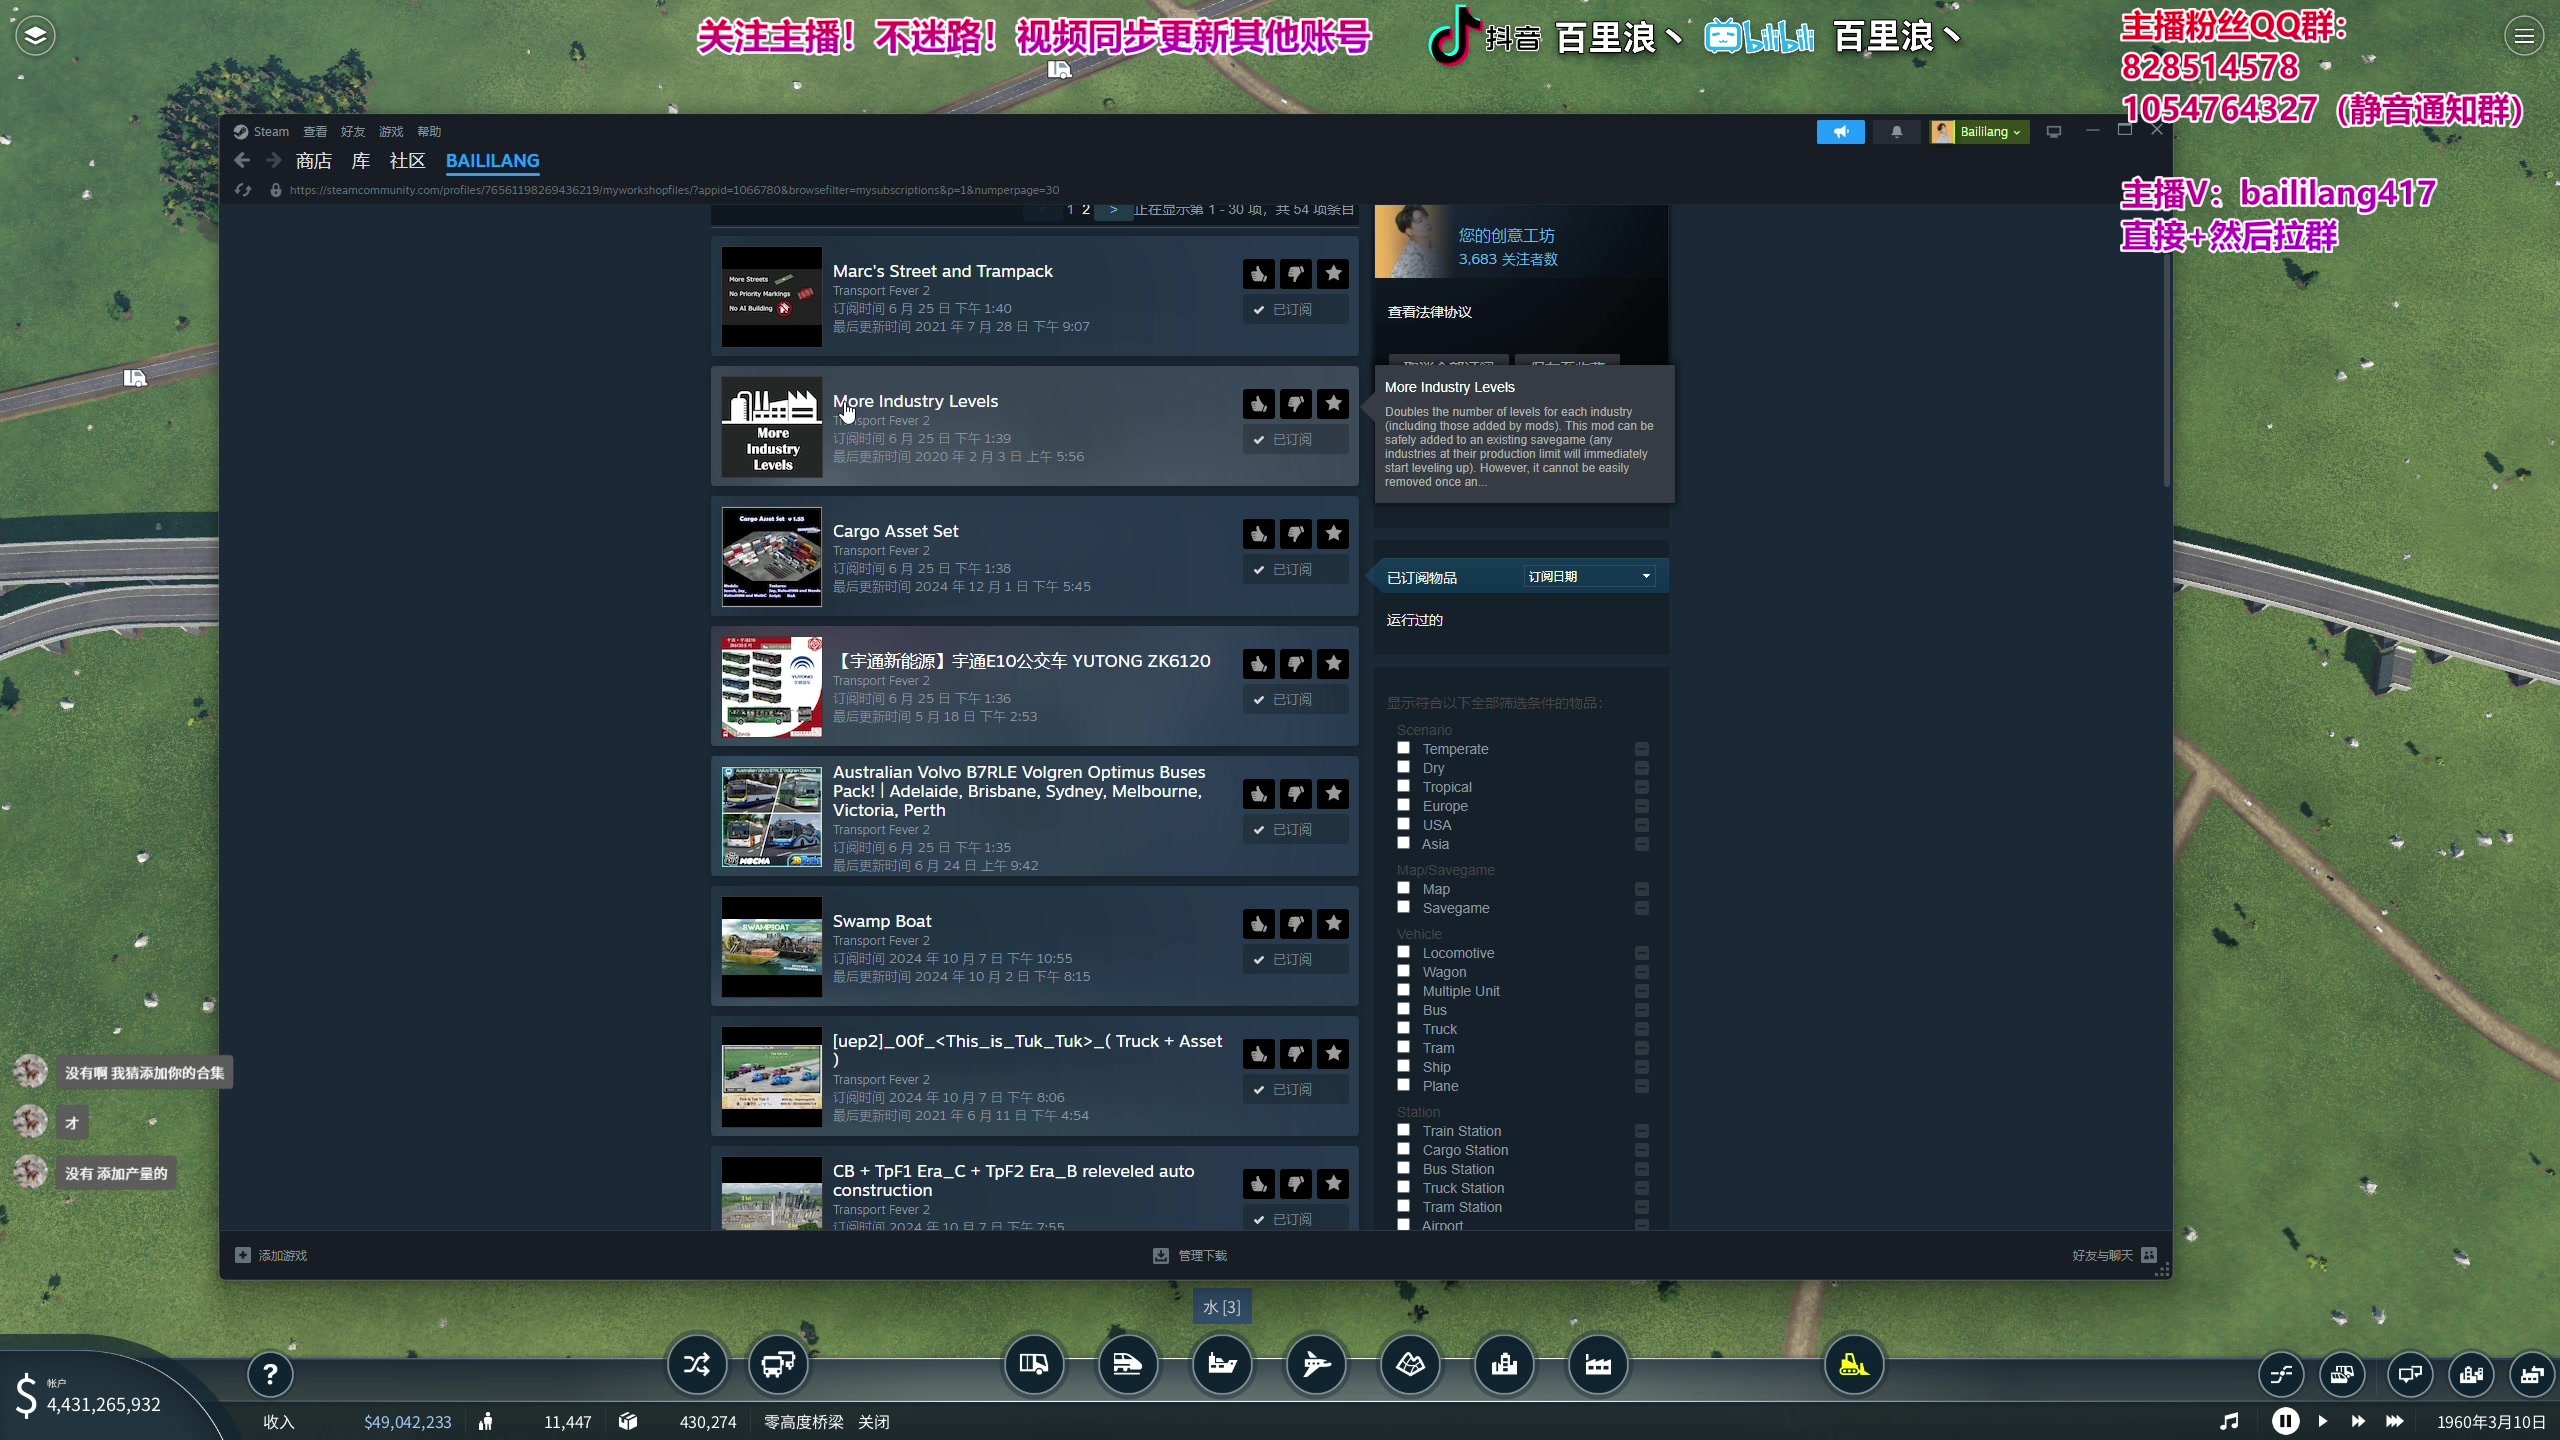
Task: Open the line manager shuffle icon
Action: [697, 1364]
